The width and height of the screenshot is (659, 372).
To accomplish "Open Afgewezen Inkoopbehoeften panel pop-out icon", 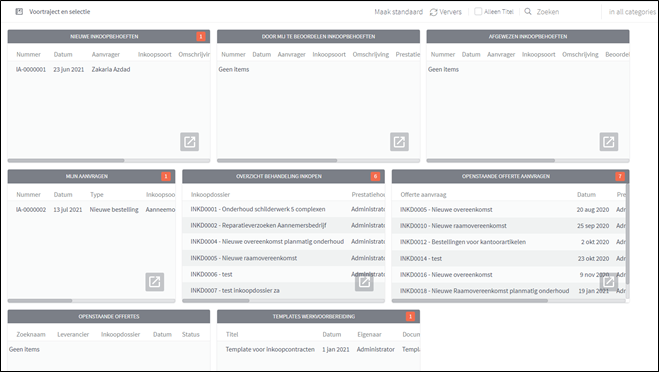I will [x=609, y=142].
